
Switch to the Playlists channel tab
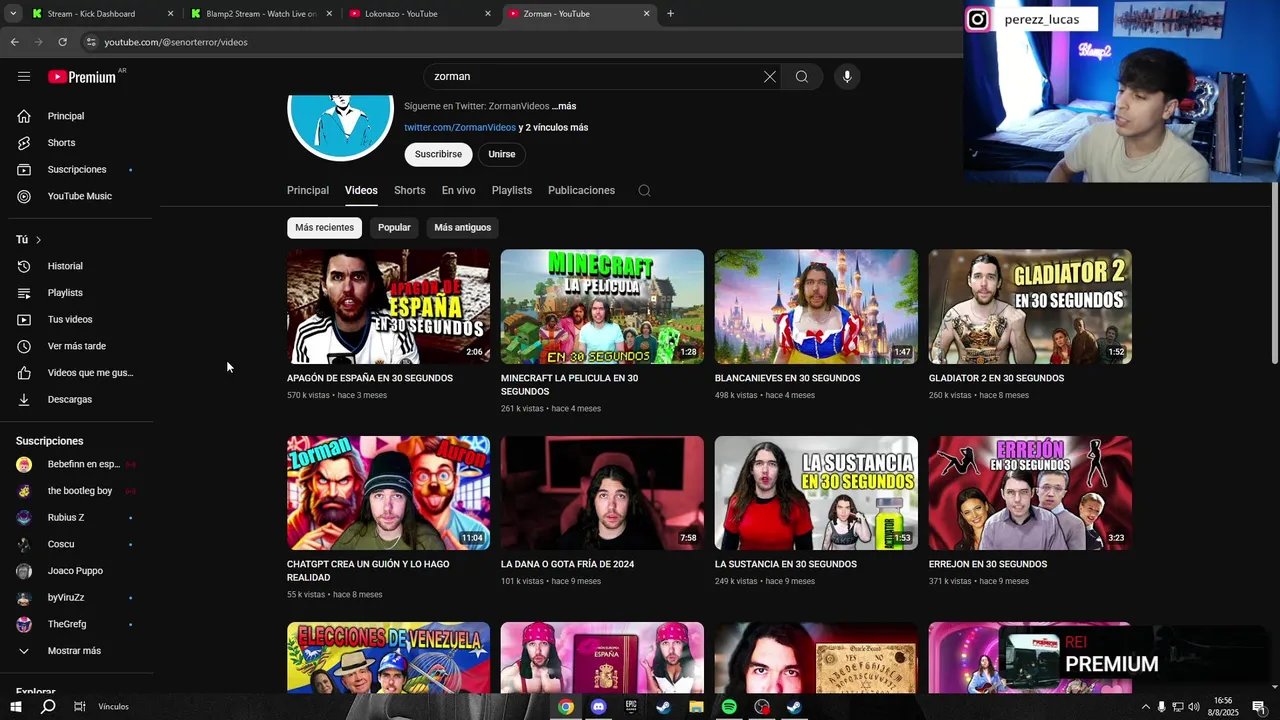[x=512, y=190]
